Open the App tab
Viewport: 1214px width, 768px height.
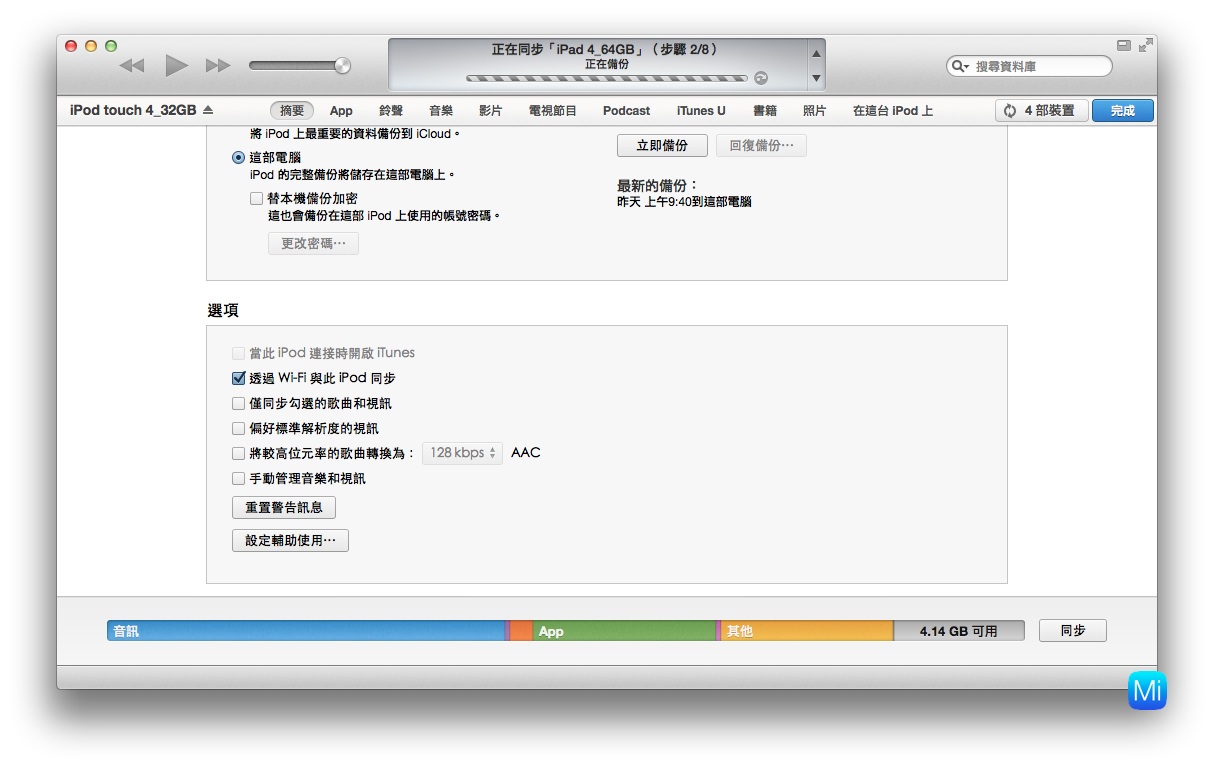341,111
